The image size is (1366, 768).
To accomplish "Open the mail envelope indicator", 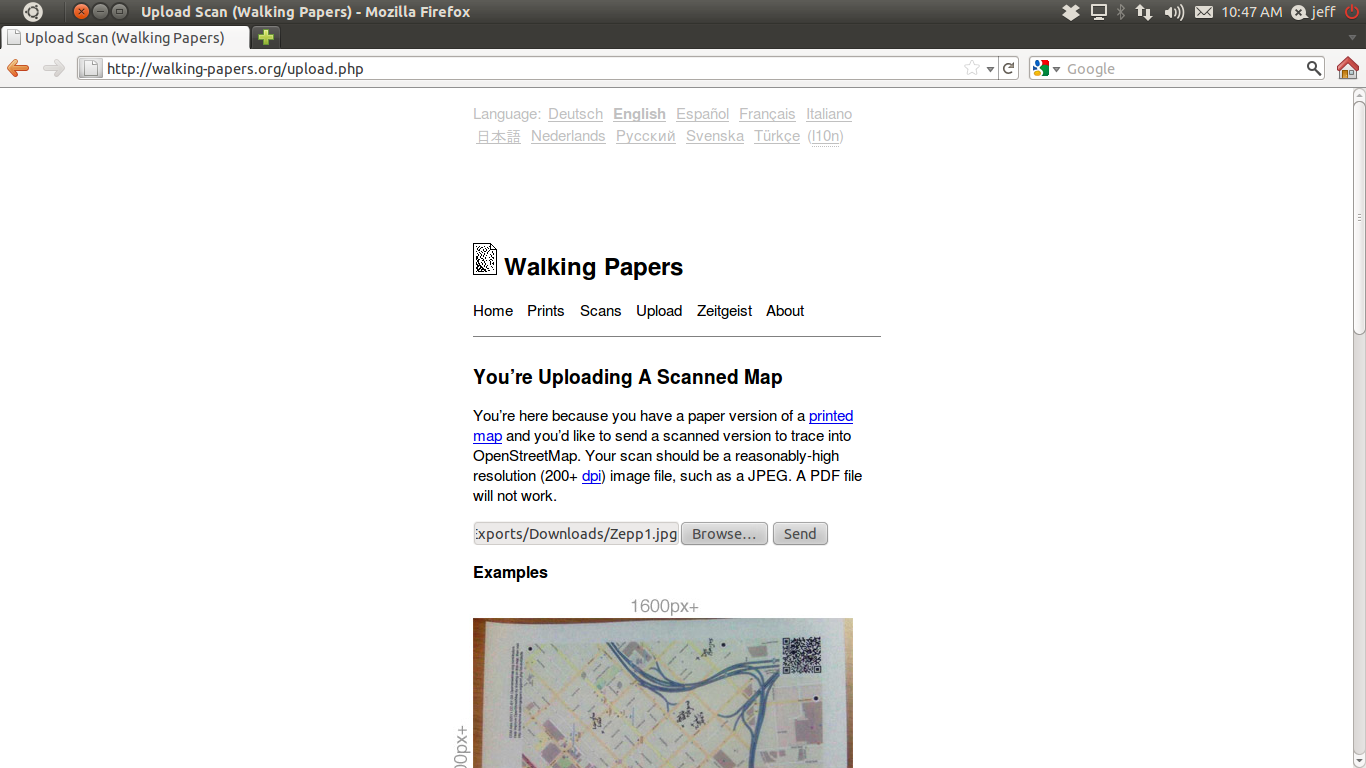I will coord(1204,12).
